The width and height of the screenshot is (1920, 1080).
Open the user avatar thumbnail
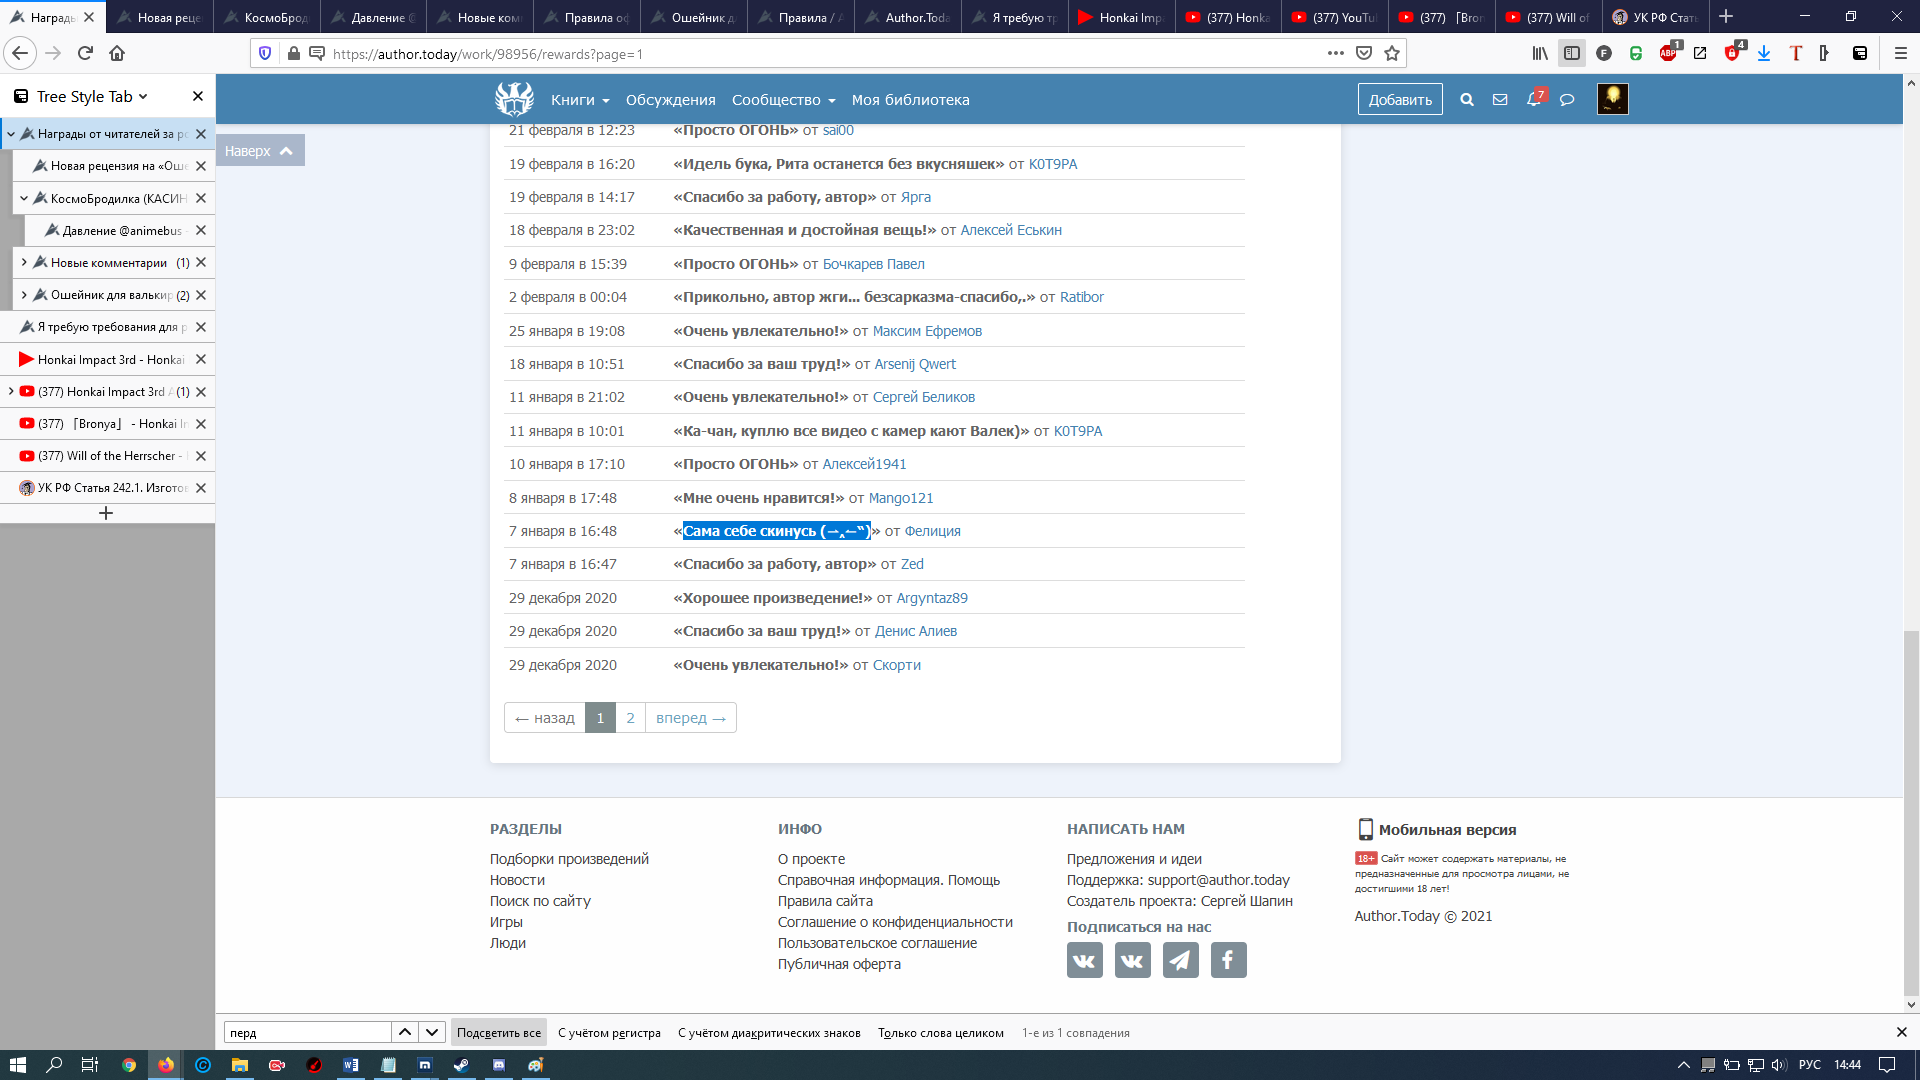tap(1612, 99)
